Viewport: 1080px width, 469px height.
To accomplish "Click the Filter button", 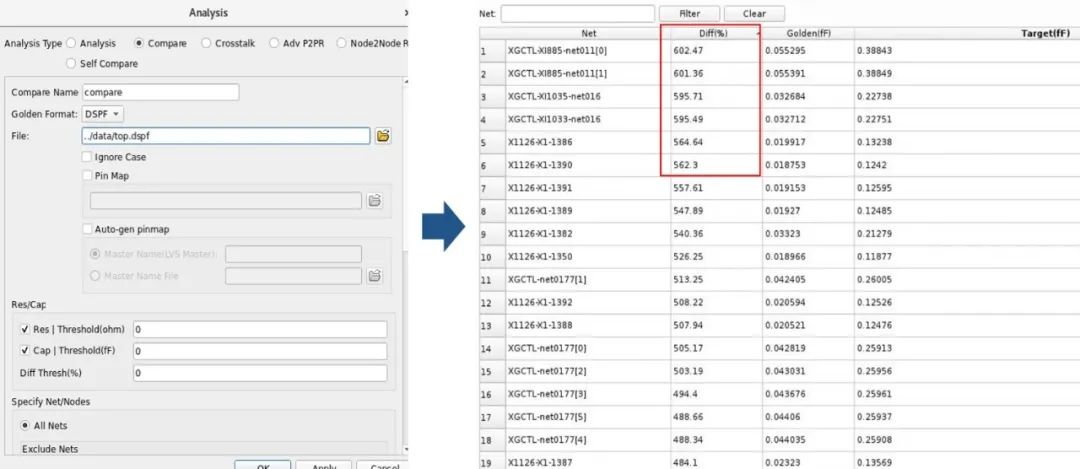I will (x=689, y=14).
